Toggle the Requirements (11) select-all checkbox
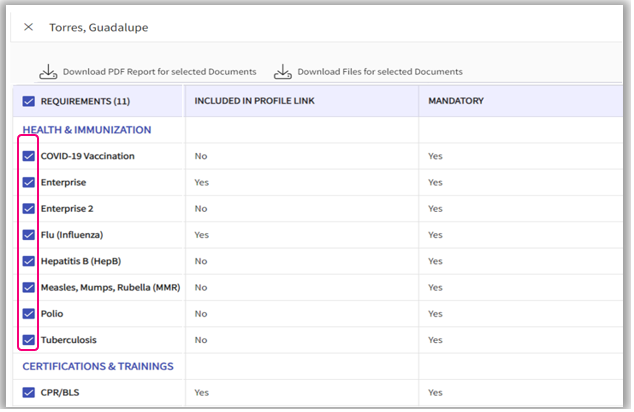The image size is (634, 412). (x=28, y=101)
